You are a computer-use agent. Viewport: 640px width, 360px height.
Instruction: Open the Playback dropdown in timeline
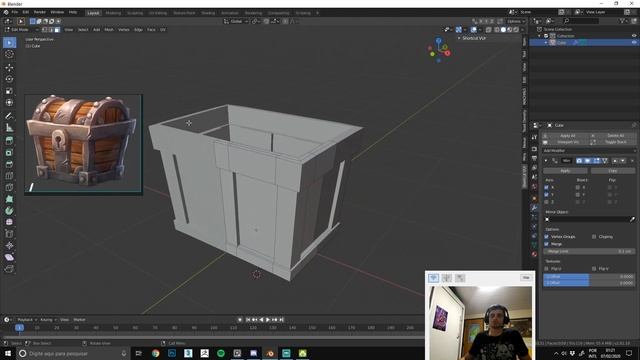(x=27, y=320)
